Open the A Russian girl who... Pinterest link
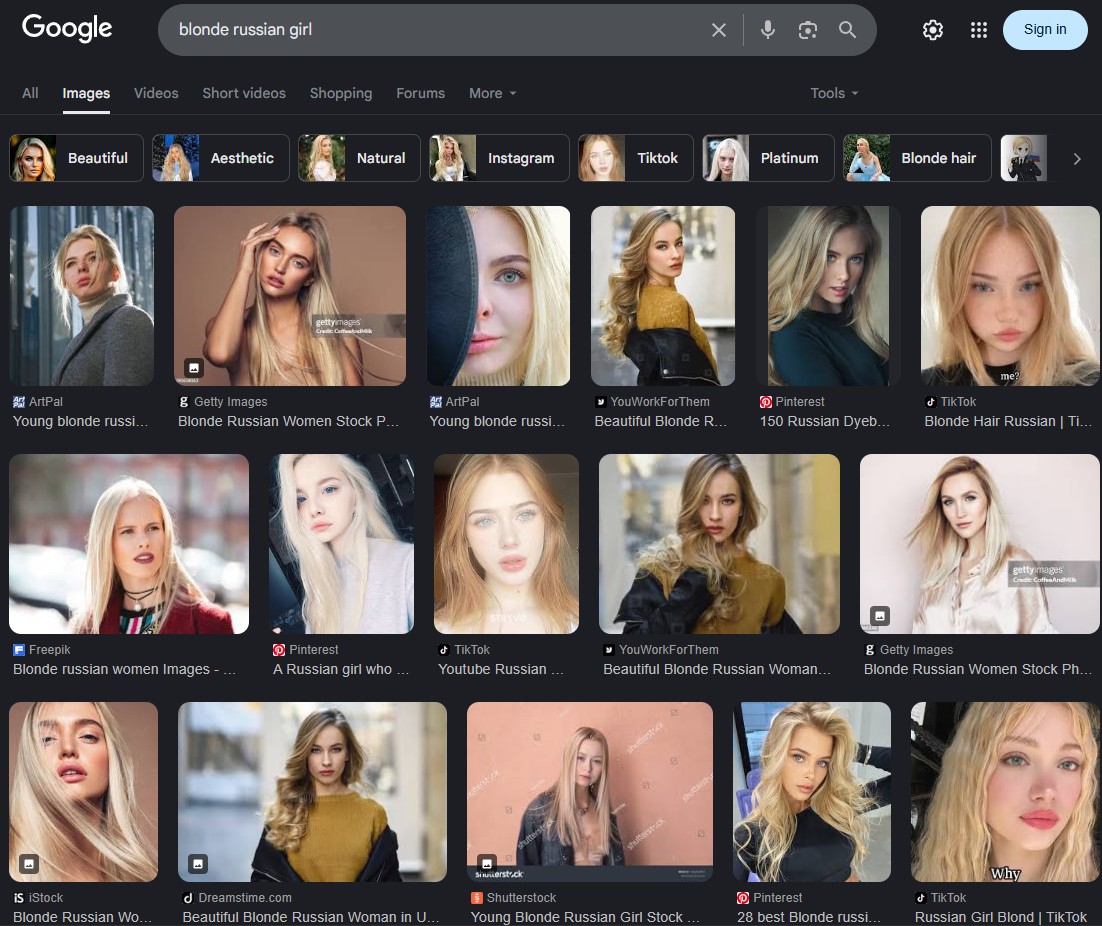Image resolution: width=1102 pixels, height=926 pixels. click(x=341, y=669)
